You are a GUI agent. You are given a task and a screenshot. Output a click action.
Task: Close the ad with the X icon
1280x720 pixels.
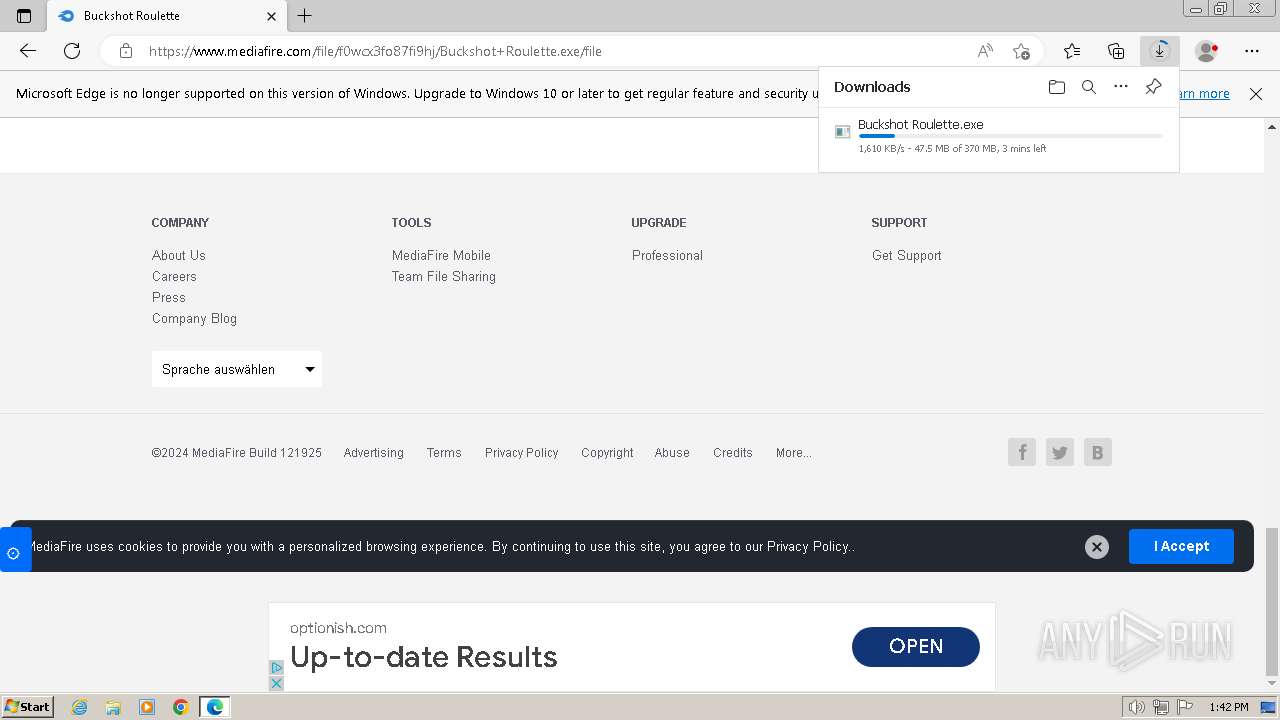pyautogui.click(x=277, y=683)
